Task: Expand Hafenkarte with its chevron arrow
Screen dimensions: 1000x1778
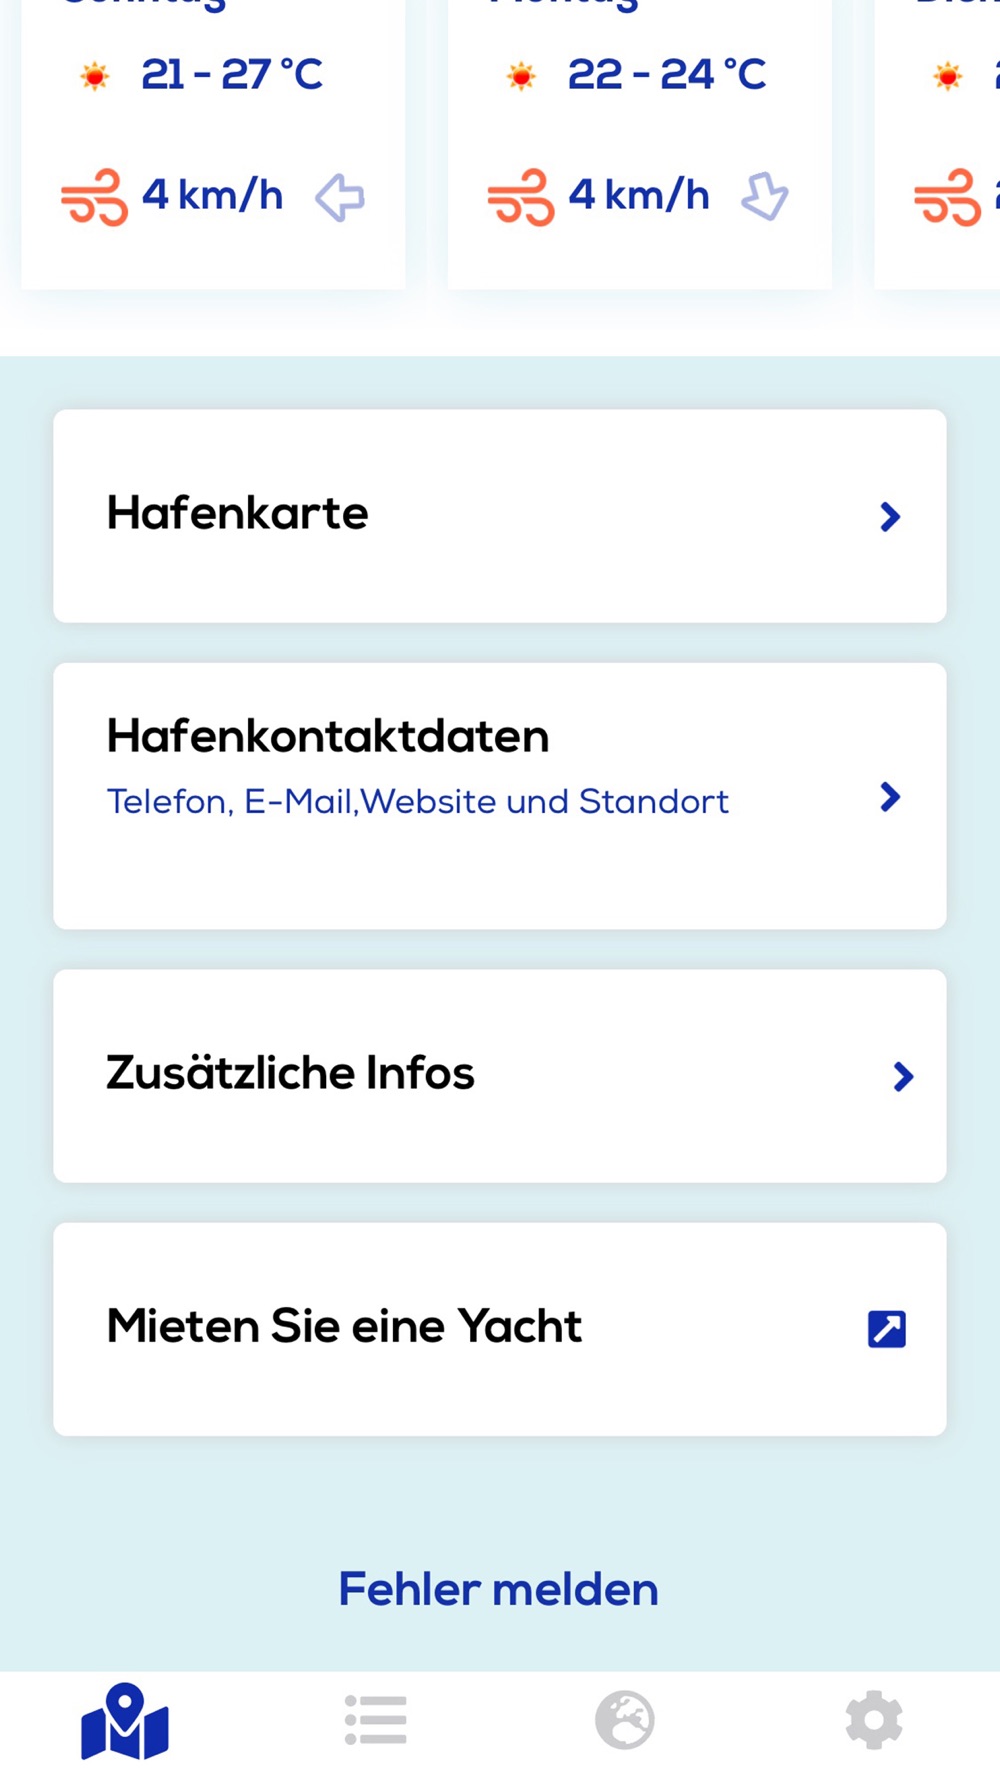Action: pyautogui.click(x=890, y=517)
